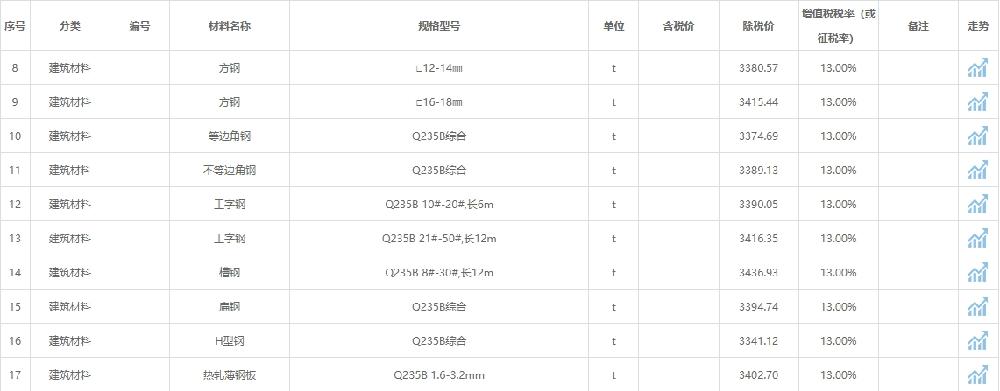
Task: Show trend chart for row 12 工字钢
Action: [977, 204]
